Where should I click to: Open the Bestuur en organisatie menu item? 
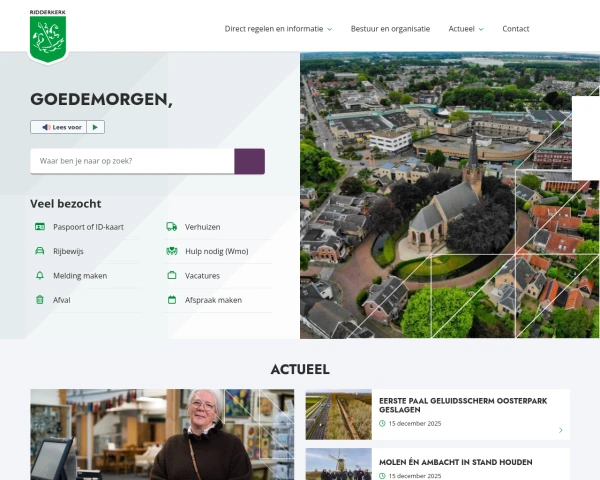click(x=390, y=29)
